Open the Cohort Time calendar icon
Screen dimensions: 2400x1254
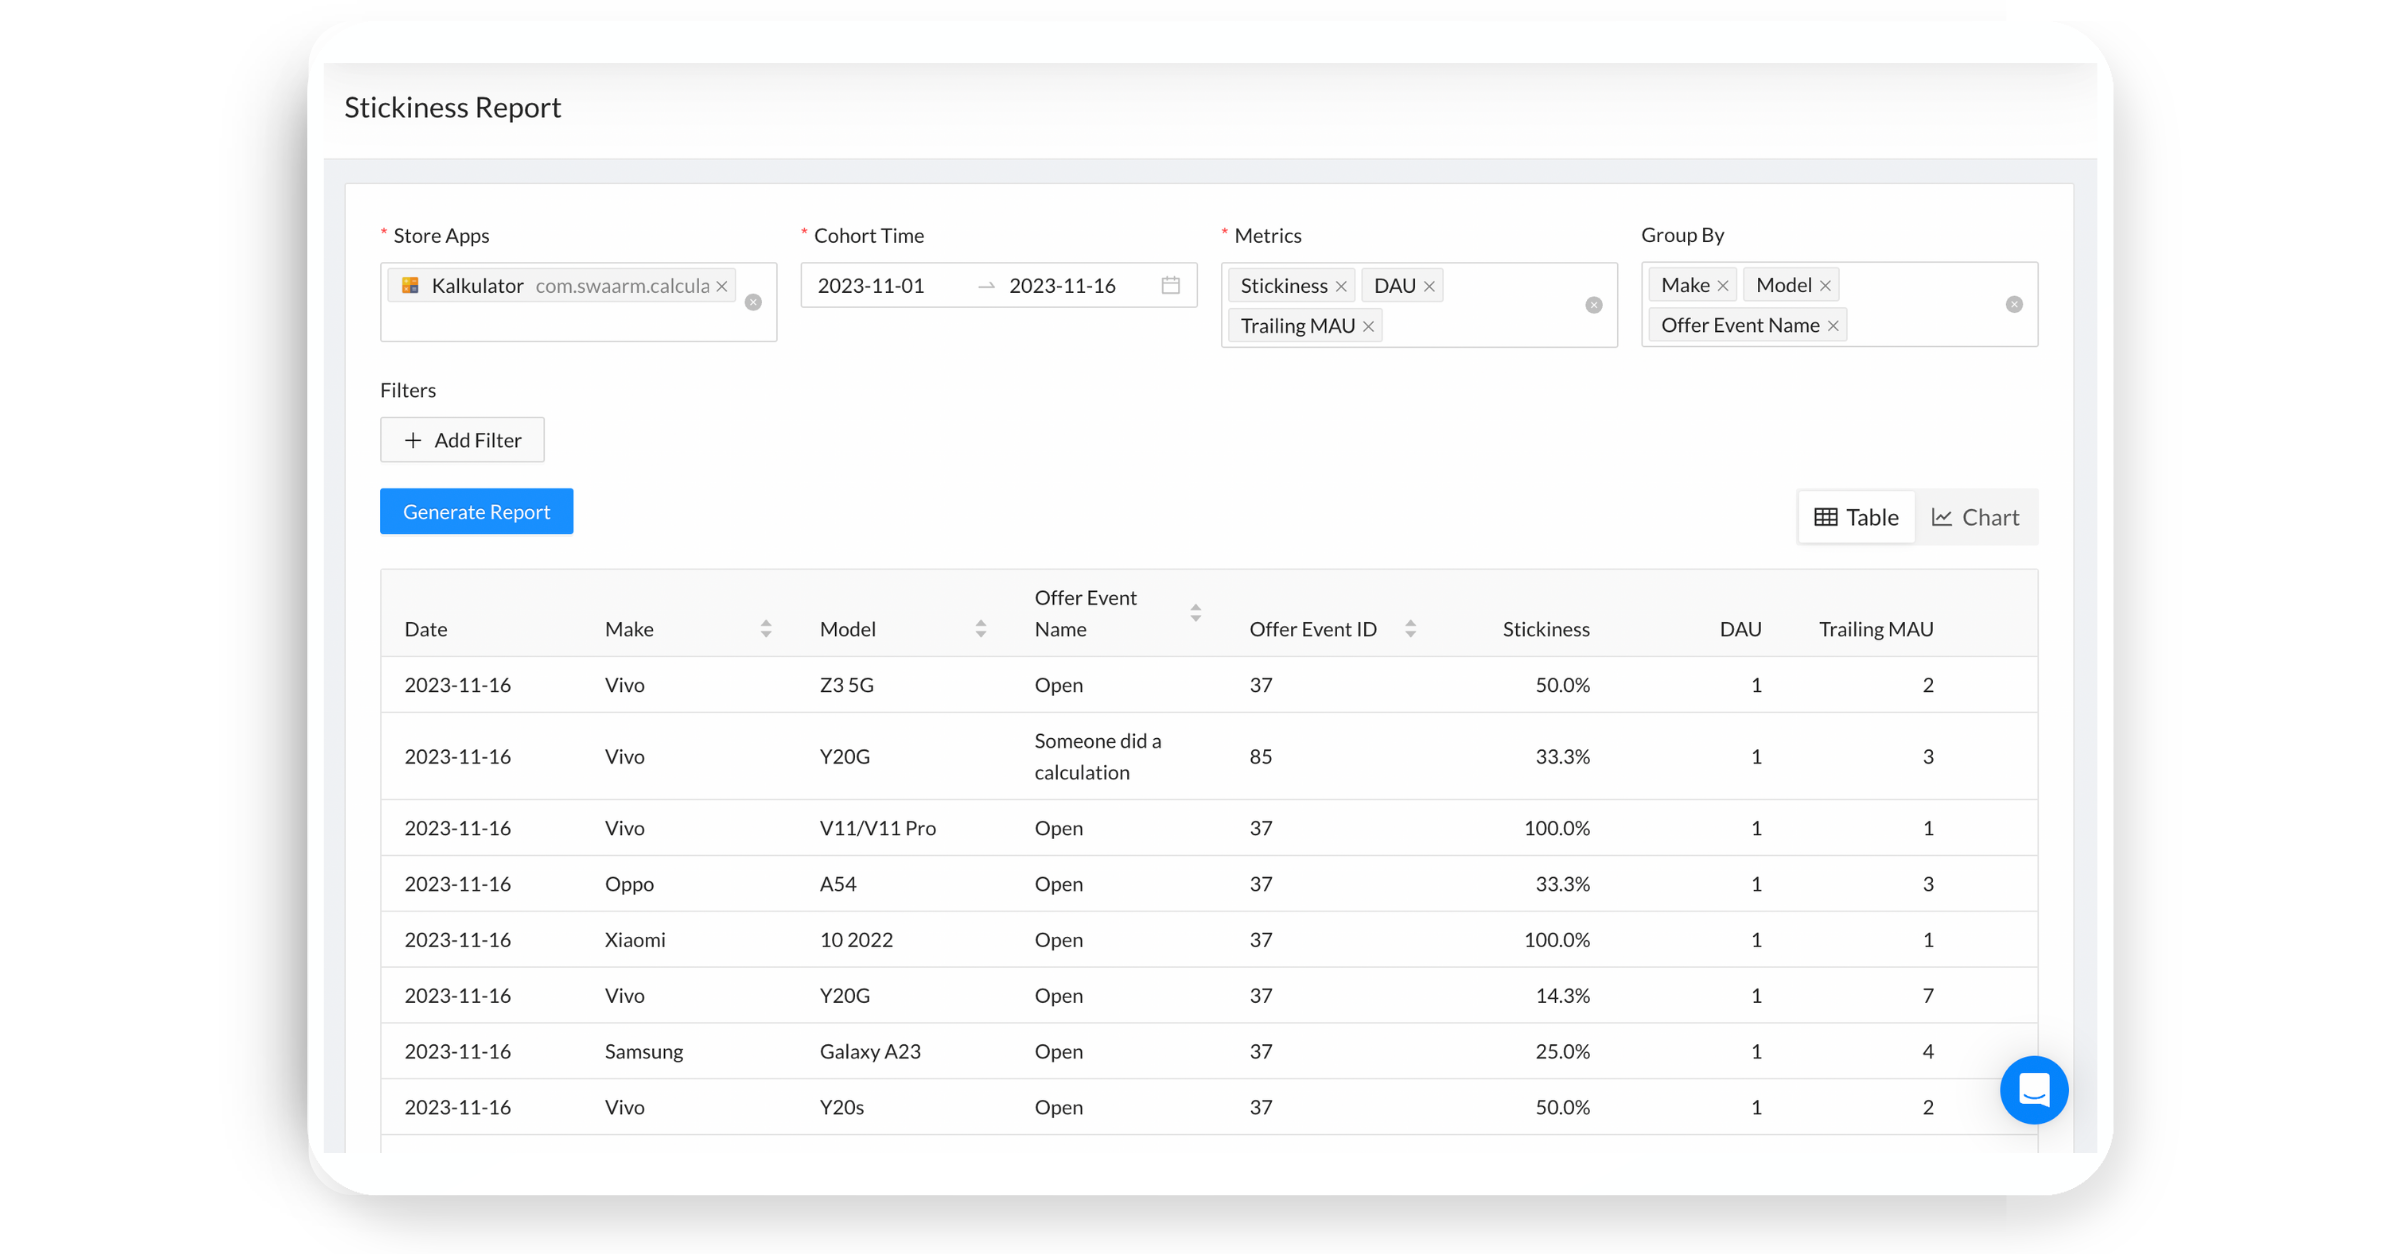click(1171, 285)
